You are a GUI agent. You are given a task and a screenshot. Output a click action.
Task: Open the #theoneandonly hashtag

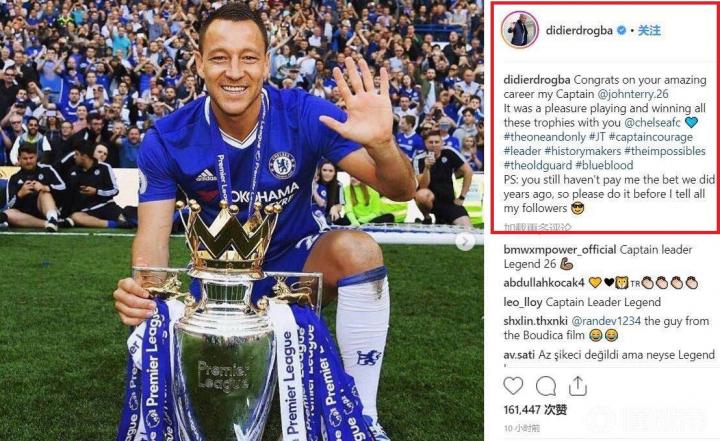pos(544,137)
